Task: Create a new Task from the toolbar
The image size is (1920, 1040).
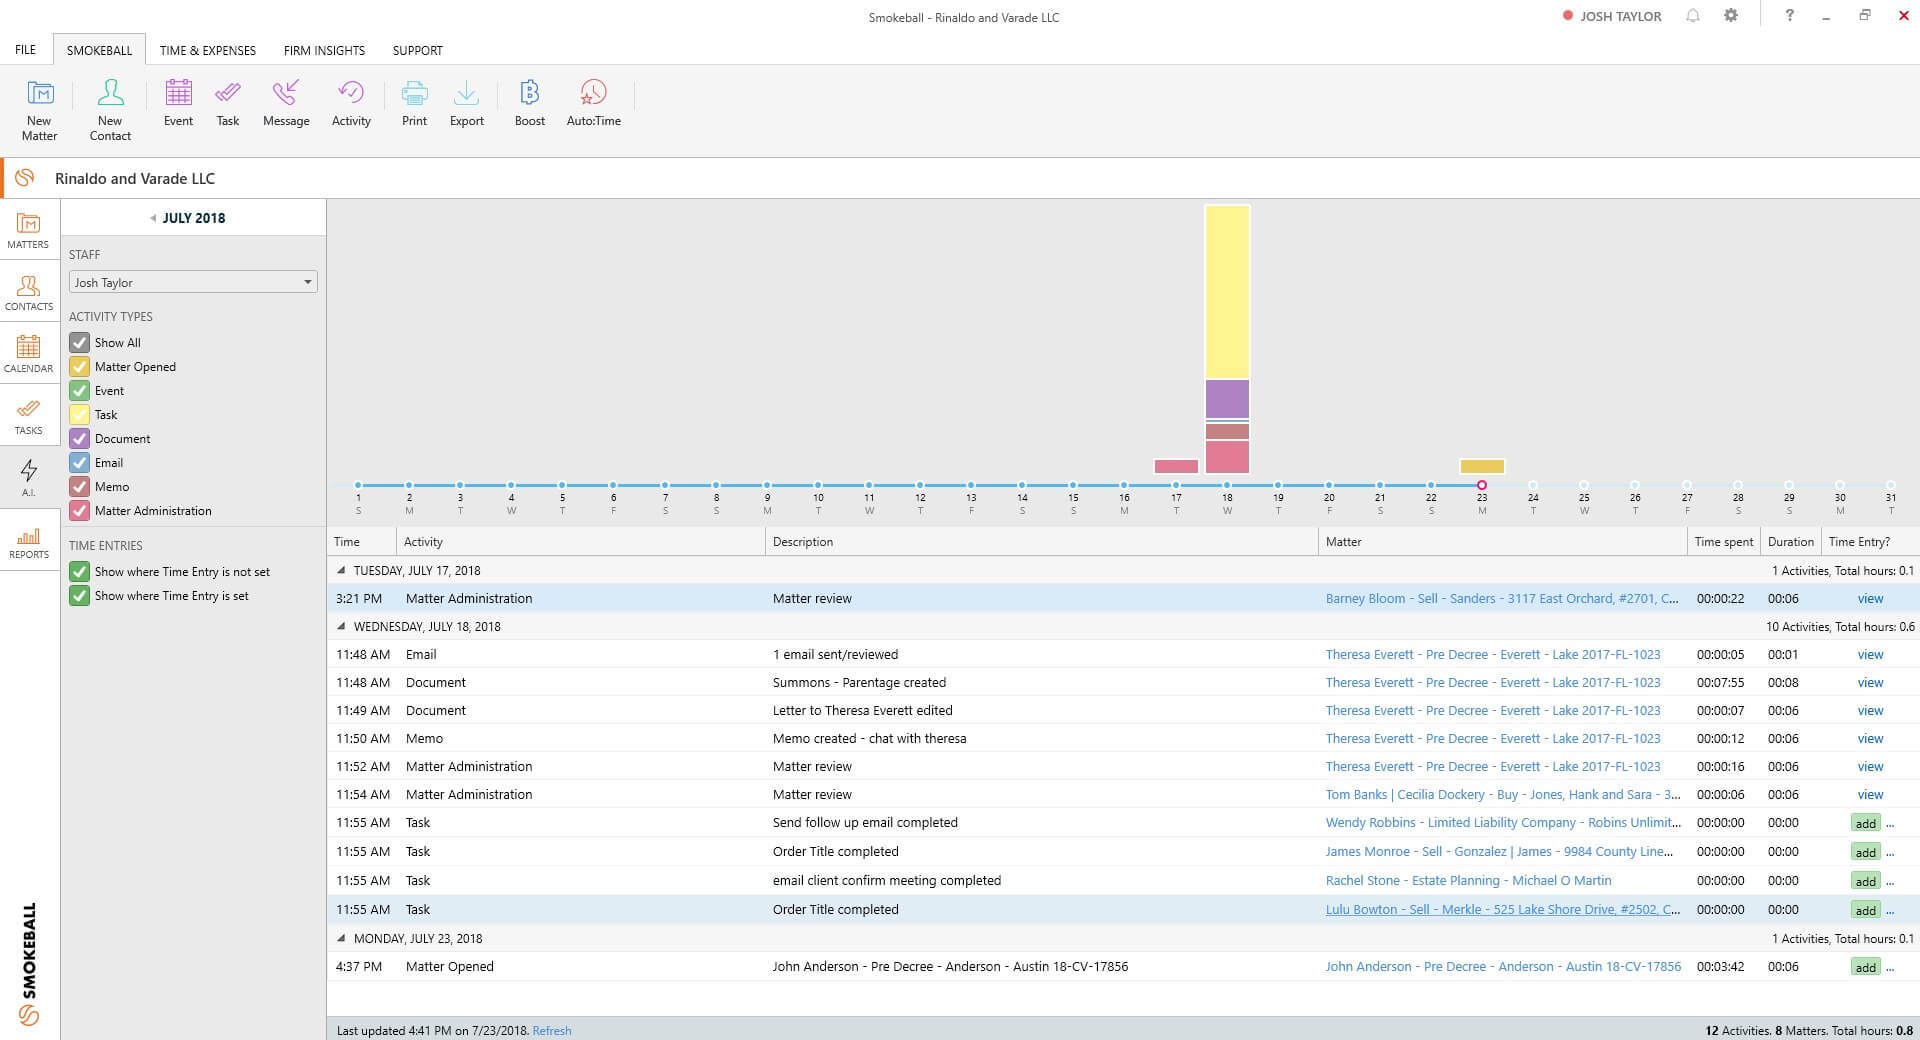Action: (x=228, y=103)
